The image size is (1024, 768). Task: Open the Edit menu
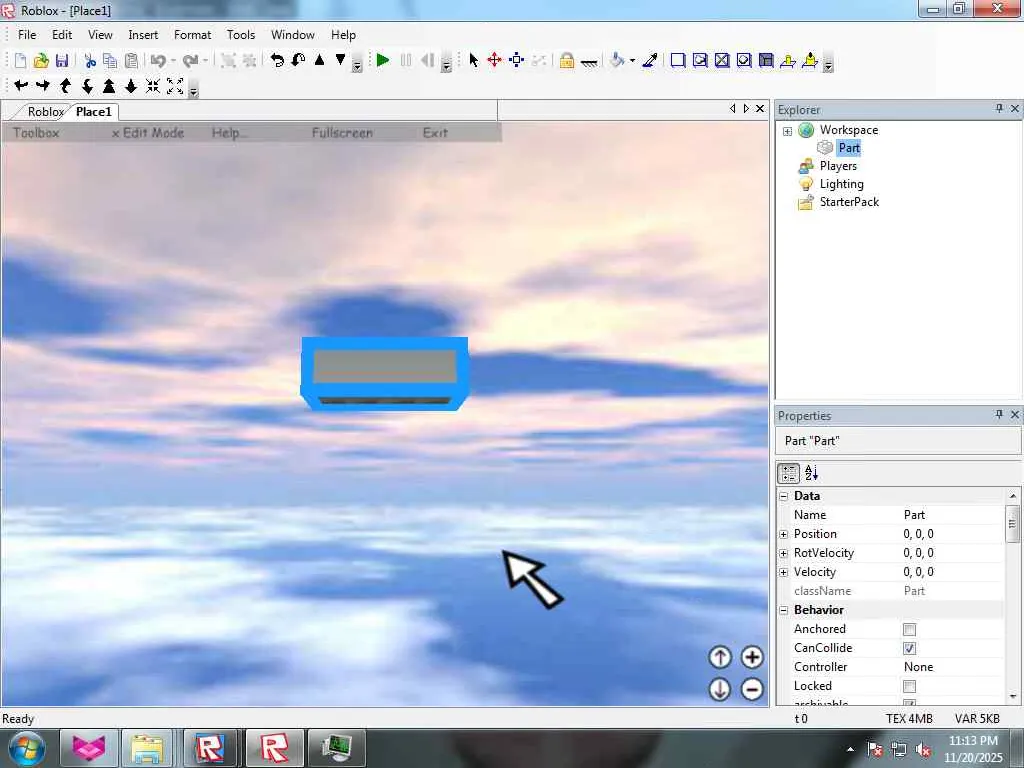(62, 35)
